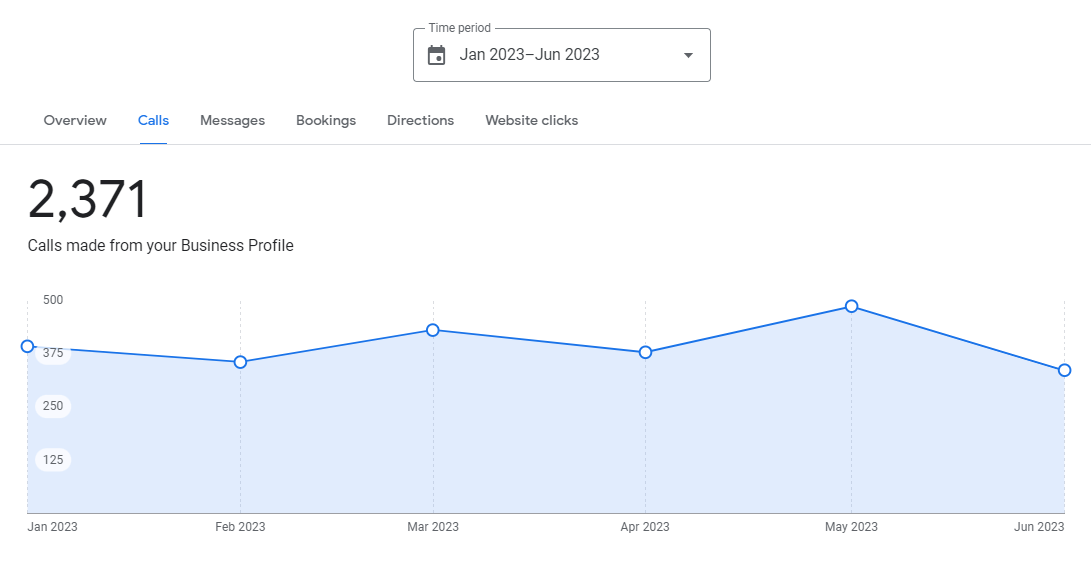Viewport: 1091px width, 562px height.
Task: Click the Mar 2023 x-axis label
Action: coord(433,527)
